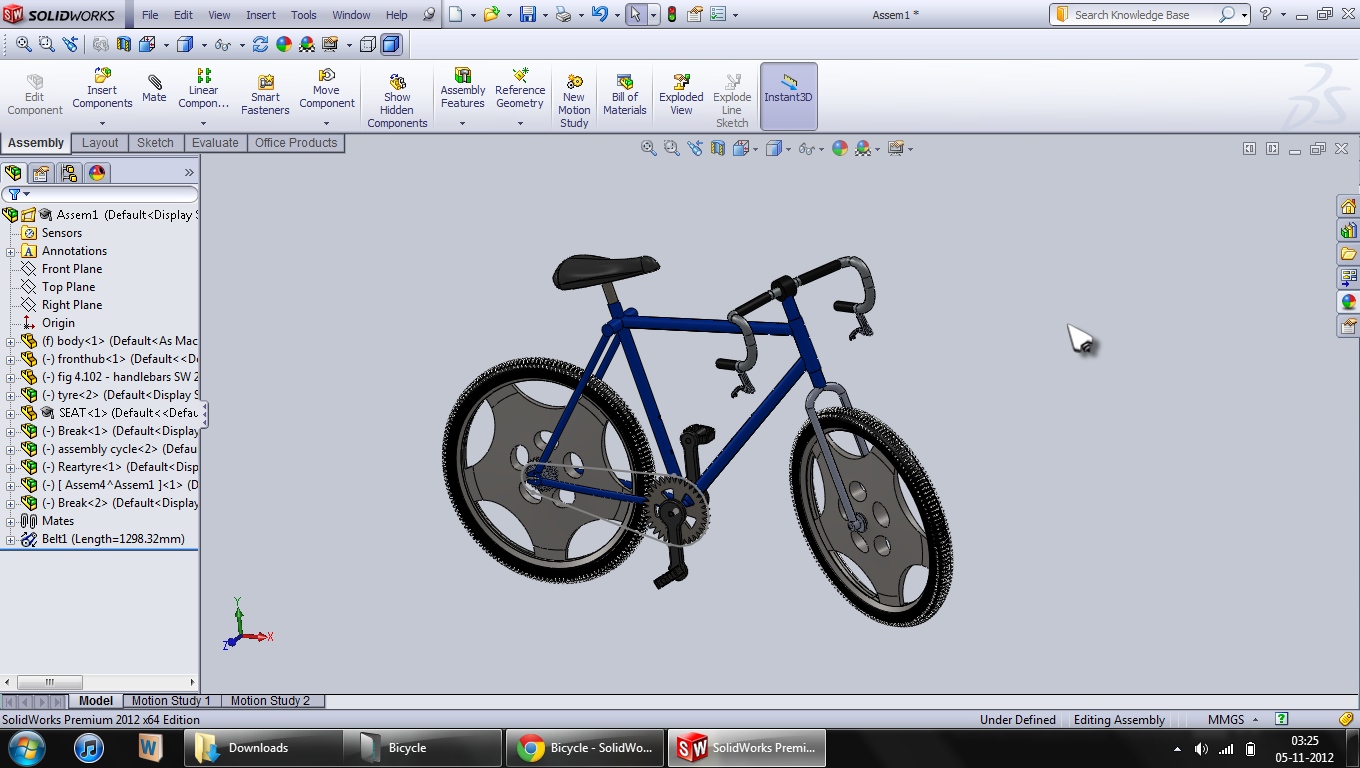The width and height of the screenshot is (1360, 768).
Task: Open the Insert menu
Action: click(x=261, y=15)
